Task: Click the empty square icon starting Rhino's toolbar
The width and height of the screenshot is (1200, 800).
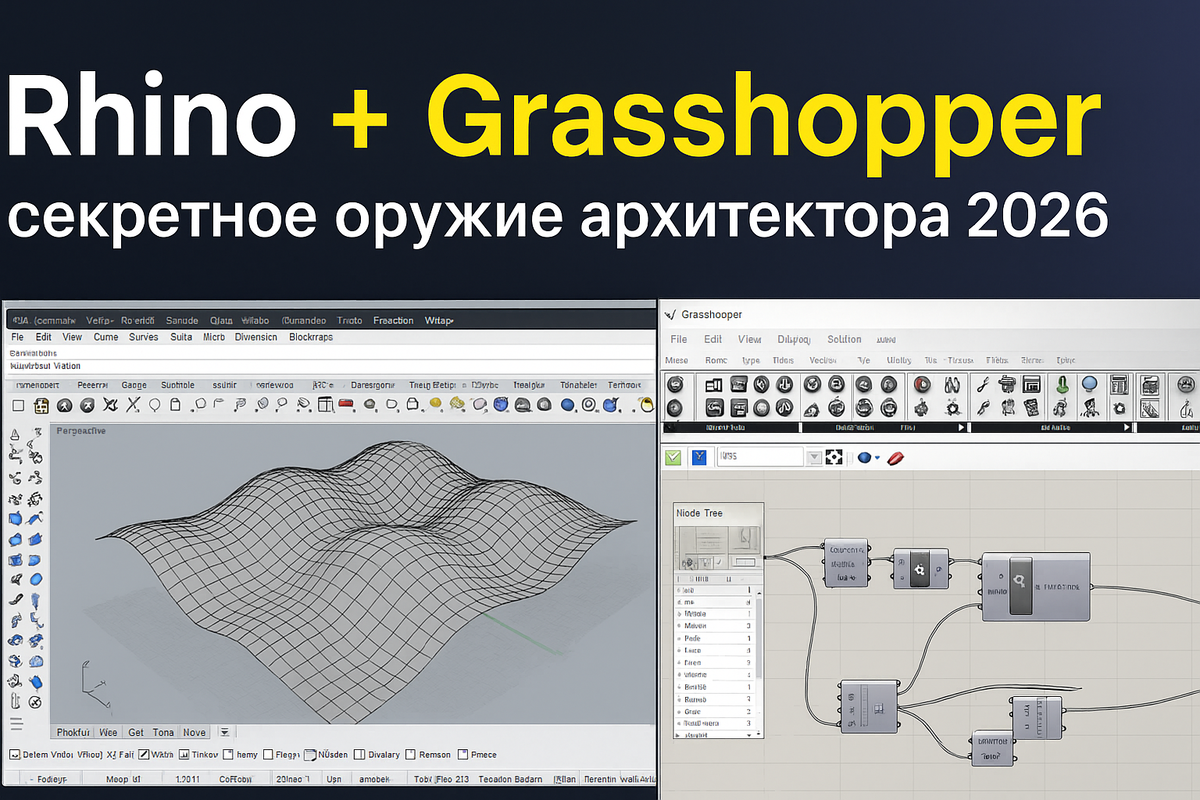Action: pyautogui.click(x=18, y=404)
